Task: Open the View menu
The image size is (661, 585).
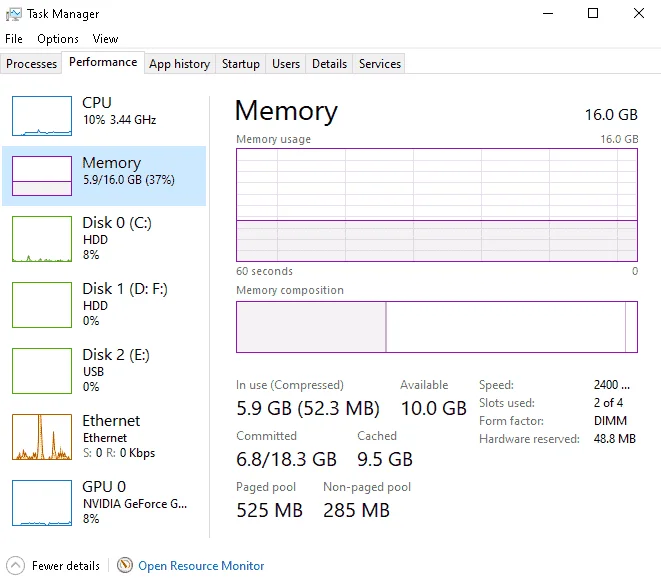Action: click(x=105, y=39)
